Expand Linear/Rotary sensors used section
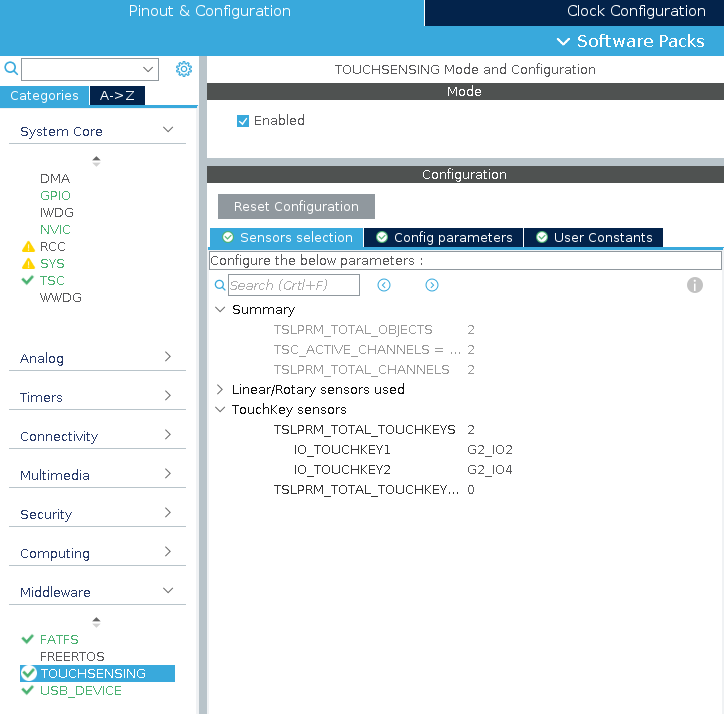 220,390
